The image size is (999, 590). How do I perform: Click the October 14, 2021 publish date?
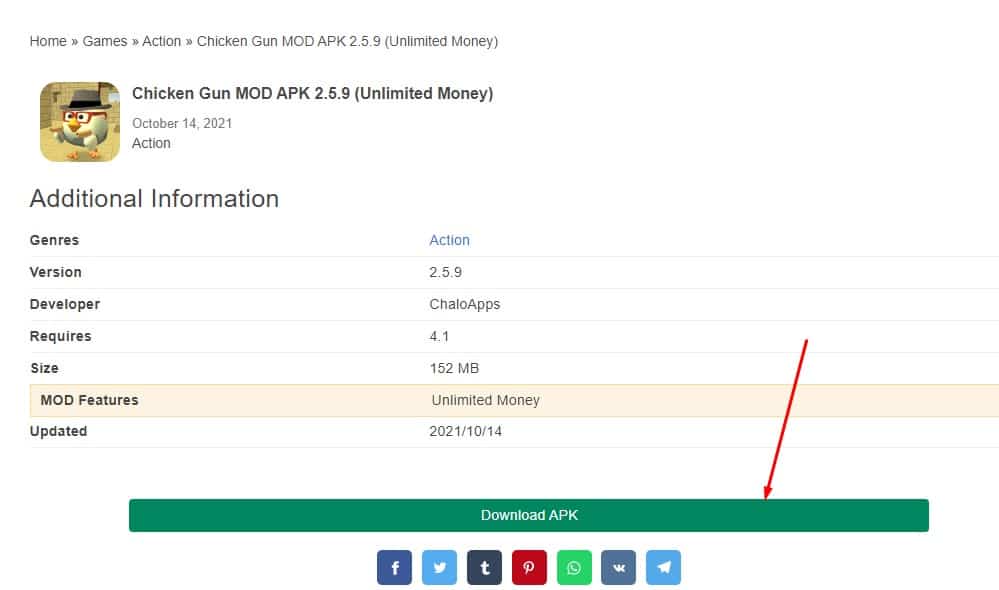click(x=182, y=123)
